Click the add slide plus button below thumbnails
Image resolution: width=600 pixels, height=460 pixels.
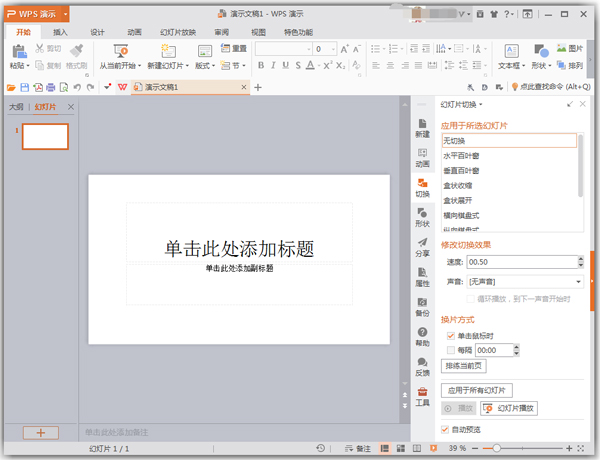coord(41,433)
